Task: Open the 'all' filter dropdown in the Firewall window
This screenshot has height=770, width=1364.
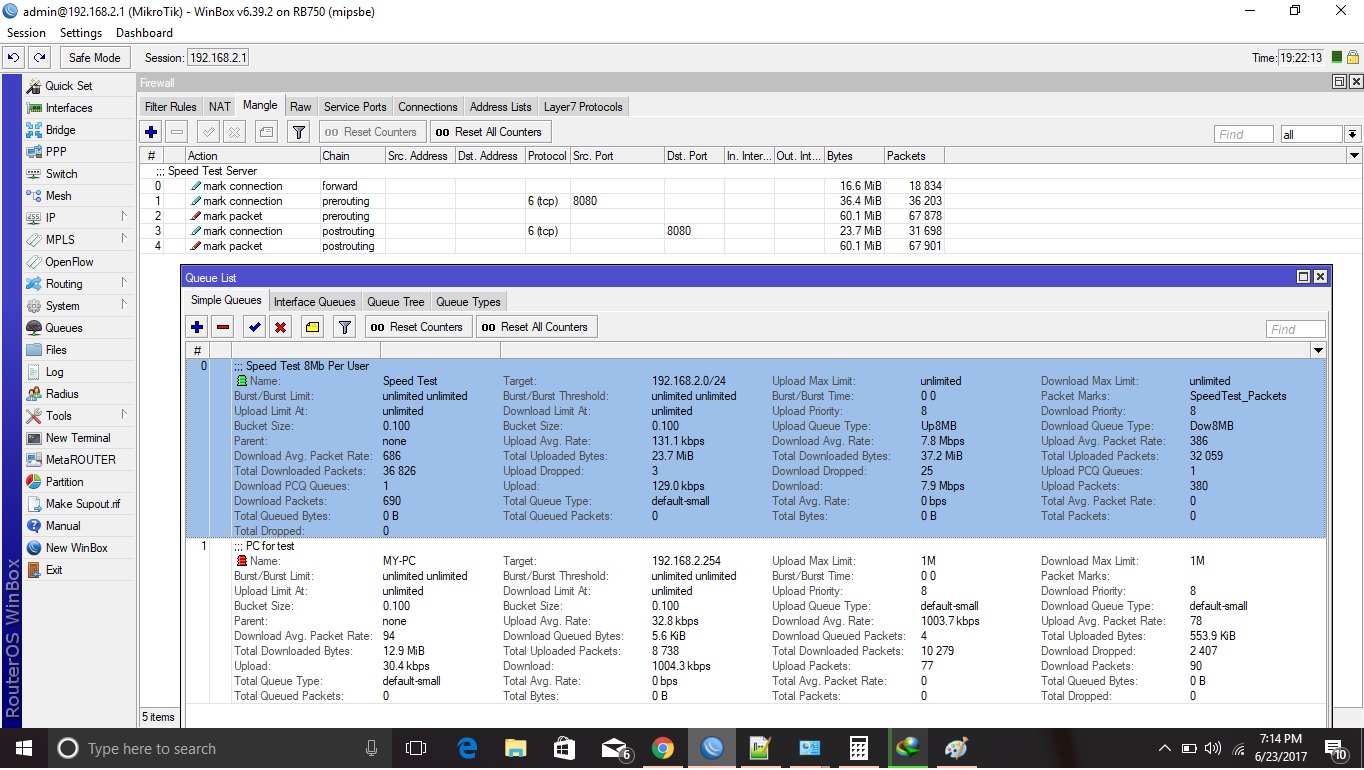Action: (1311, 133)
